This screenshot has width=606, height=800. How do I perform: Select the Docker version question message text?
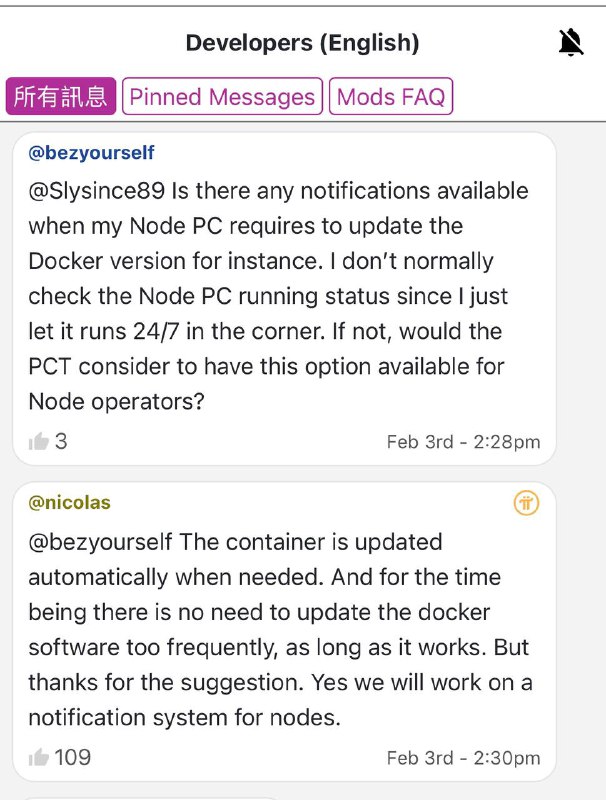click(280, 296)
